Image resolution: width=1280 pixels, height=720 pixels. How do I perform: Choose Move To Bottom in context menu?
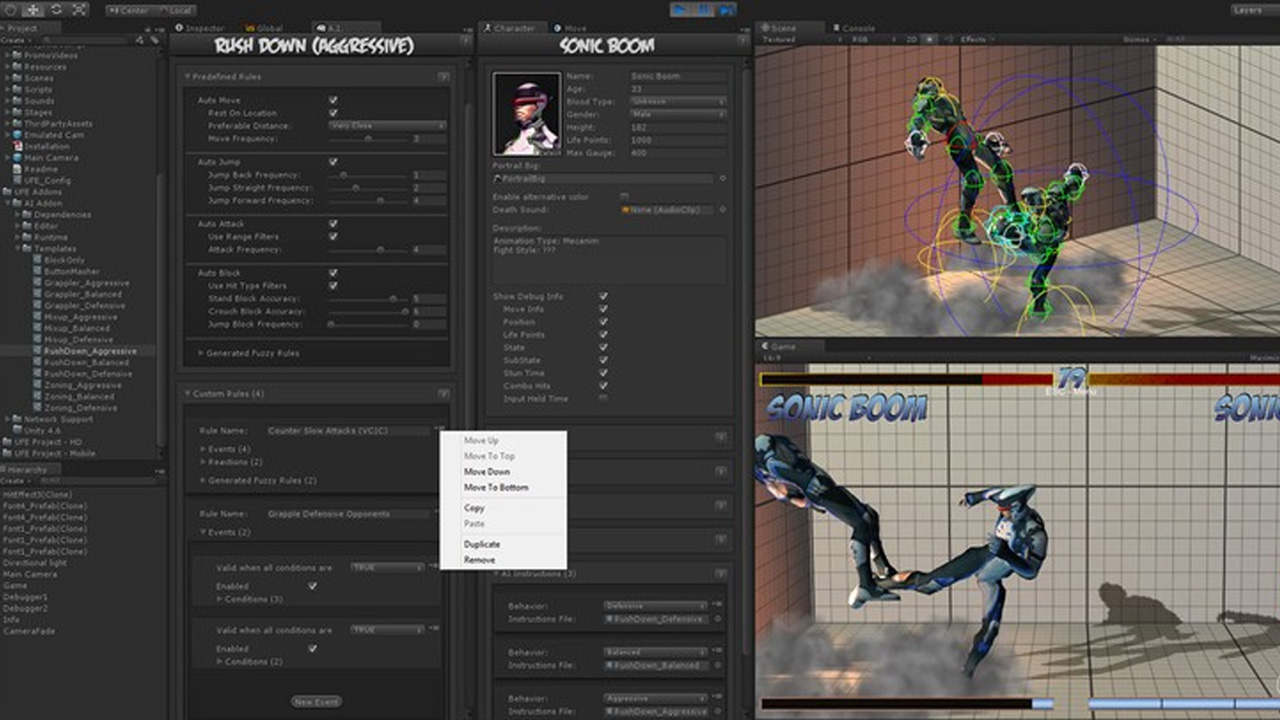(x=496, y=488)
